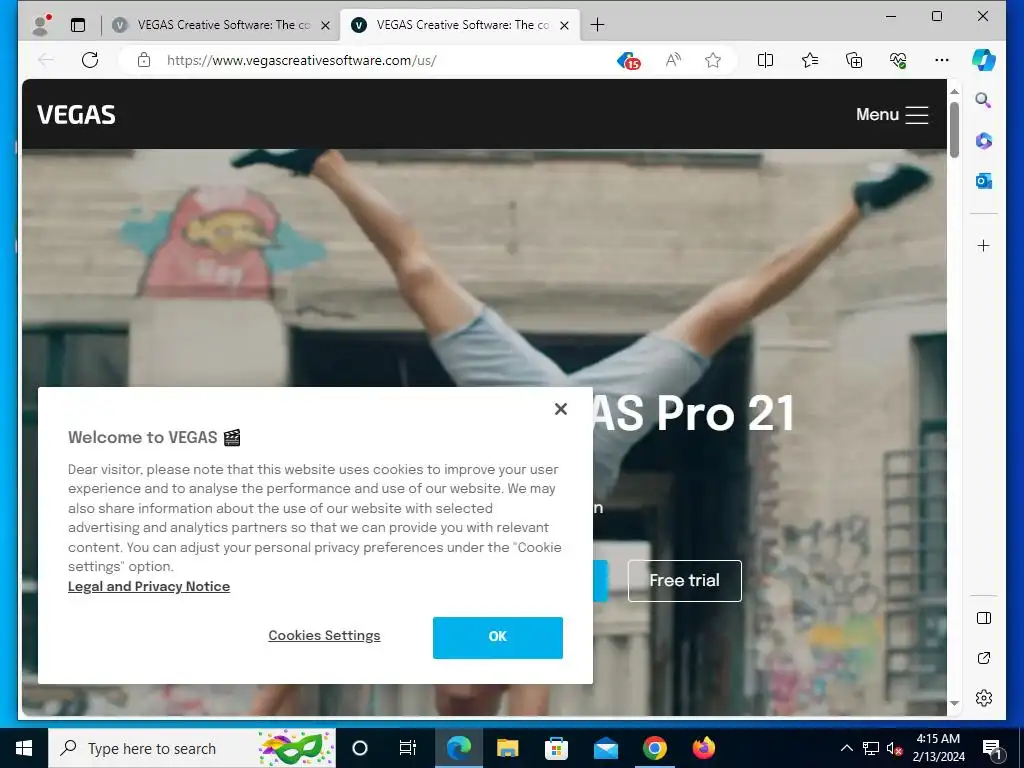Click the open link in new window sidebar icon
The width and height of the screenshot is (1024, 768).
pyautogui.click(x=984, y=658)
